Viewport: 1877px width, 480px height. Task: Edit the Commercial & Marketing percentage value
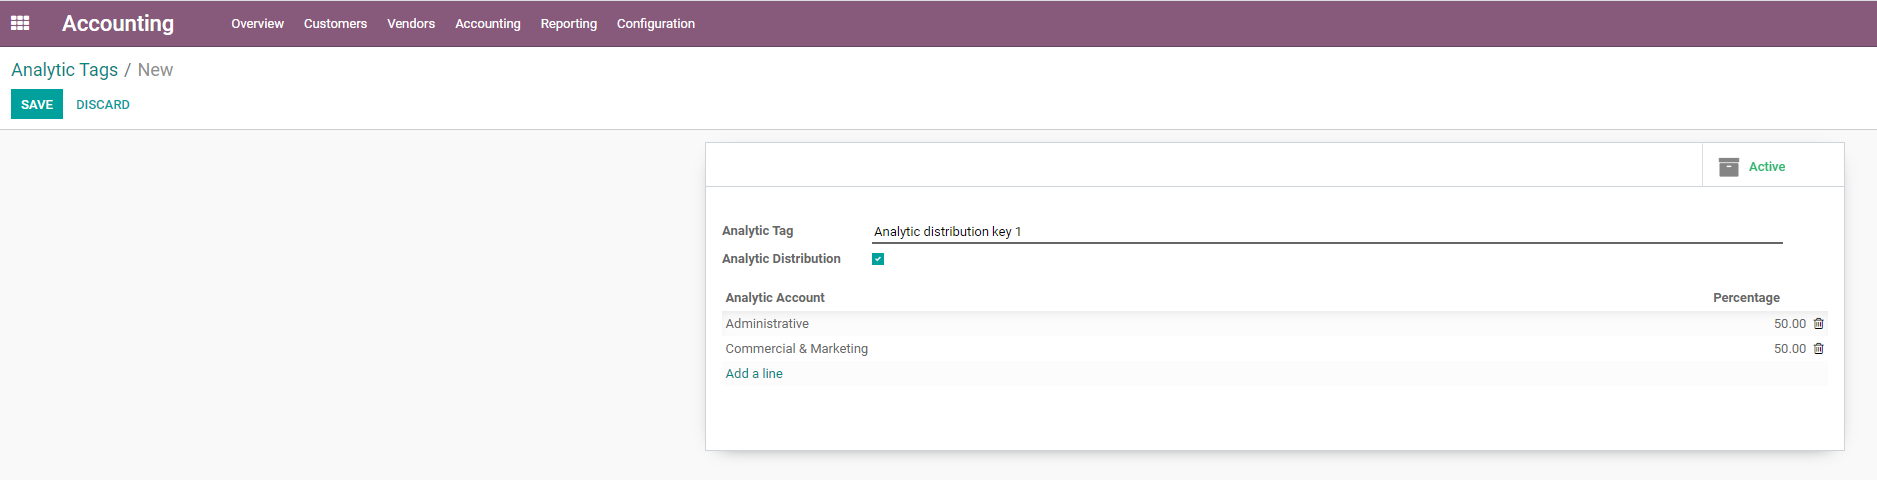tap(1789, 349)
